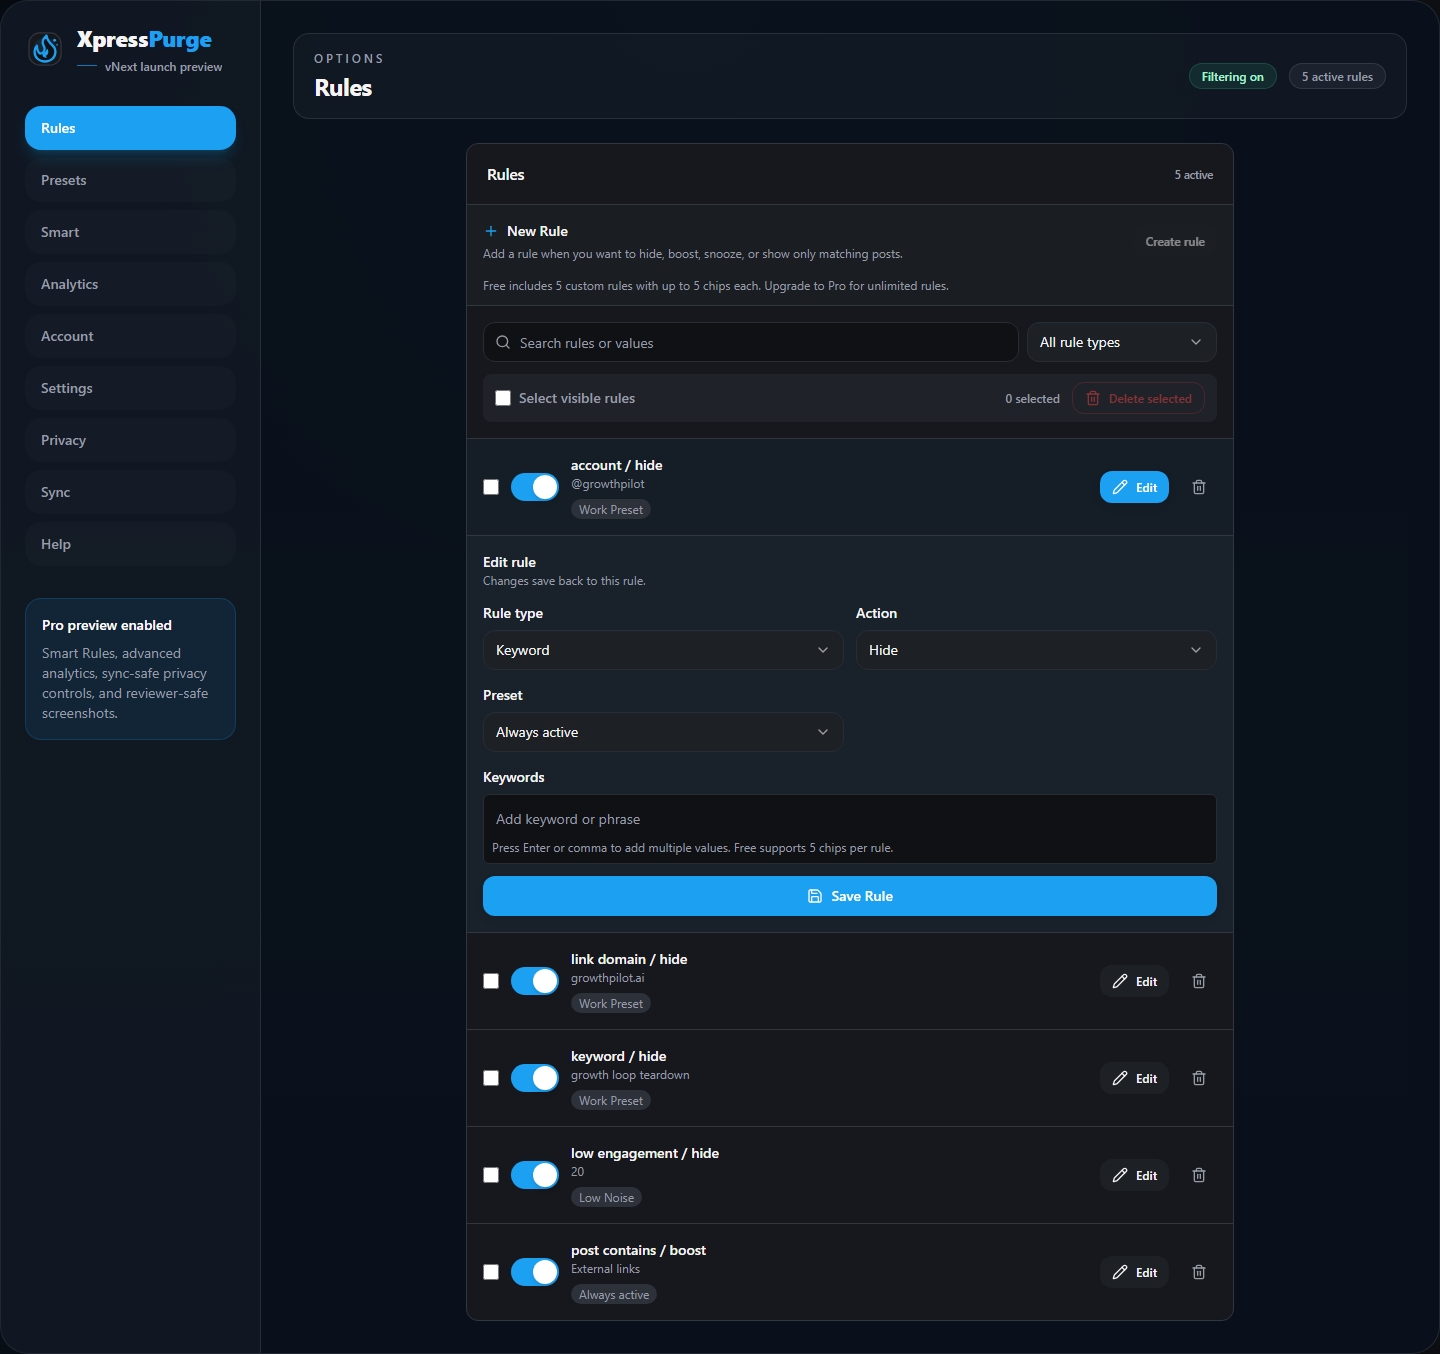
Task: Open the Rules section in the sidebar
Action: 130,128
